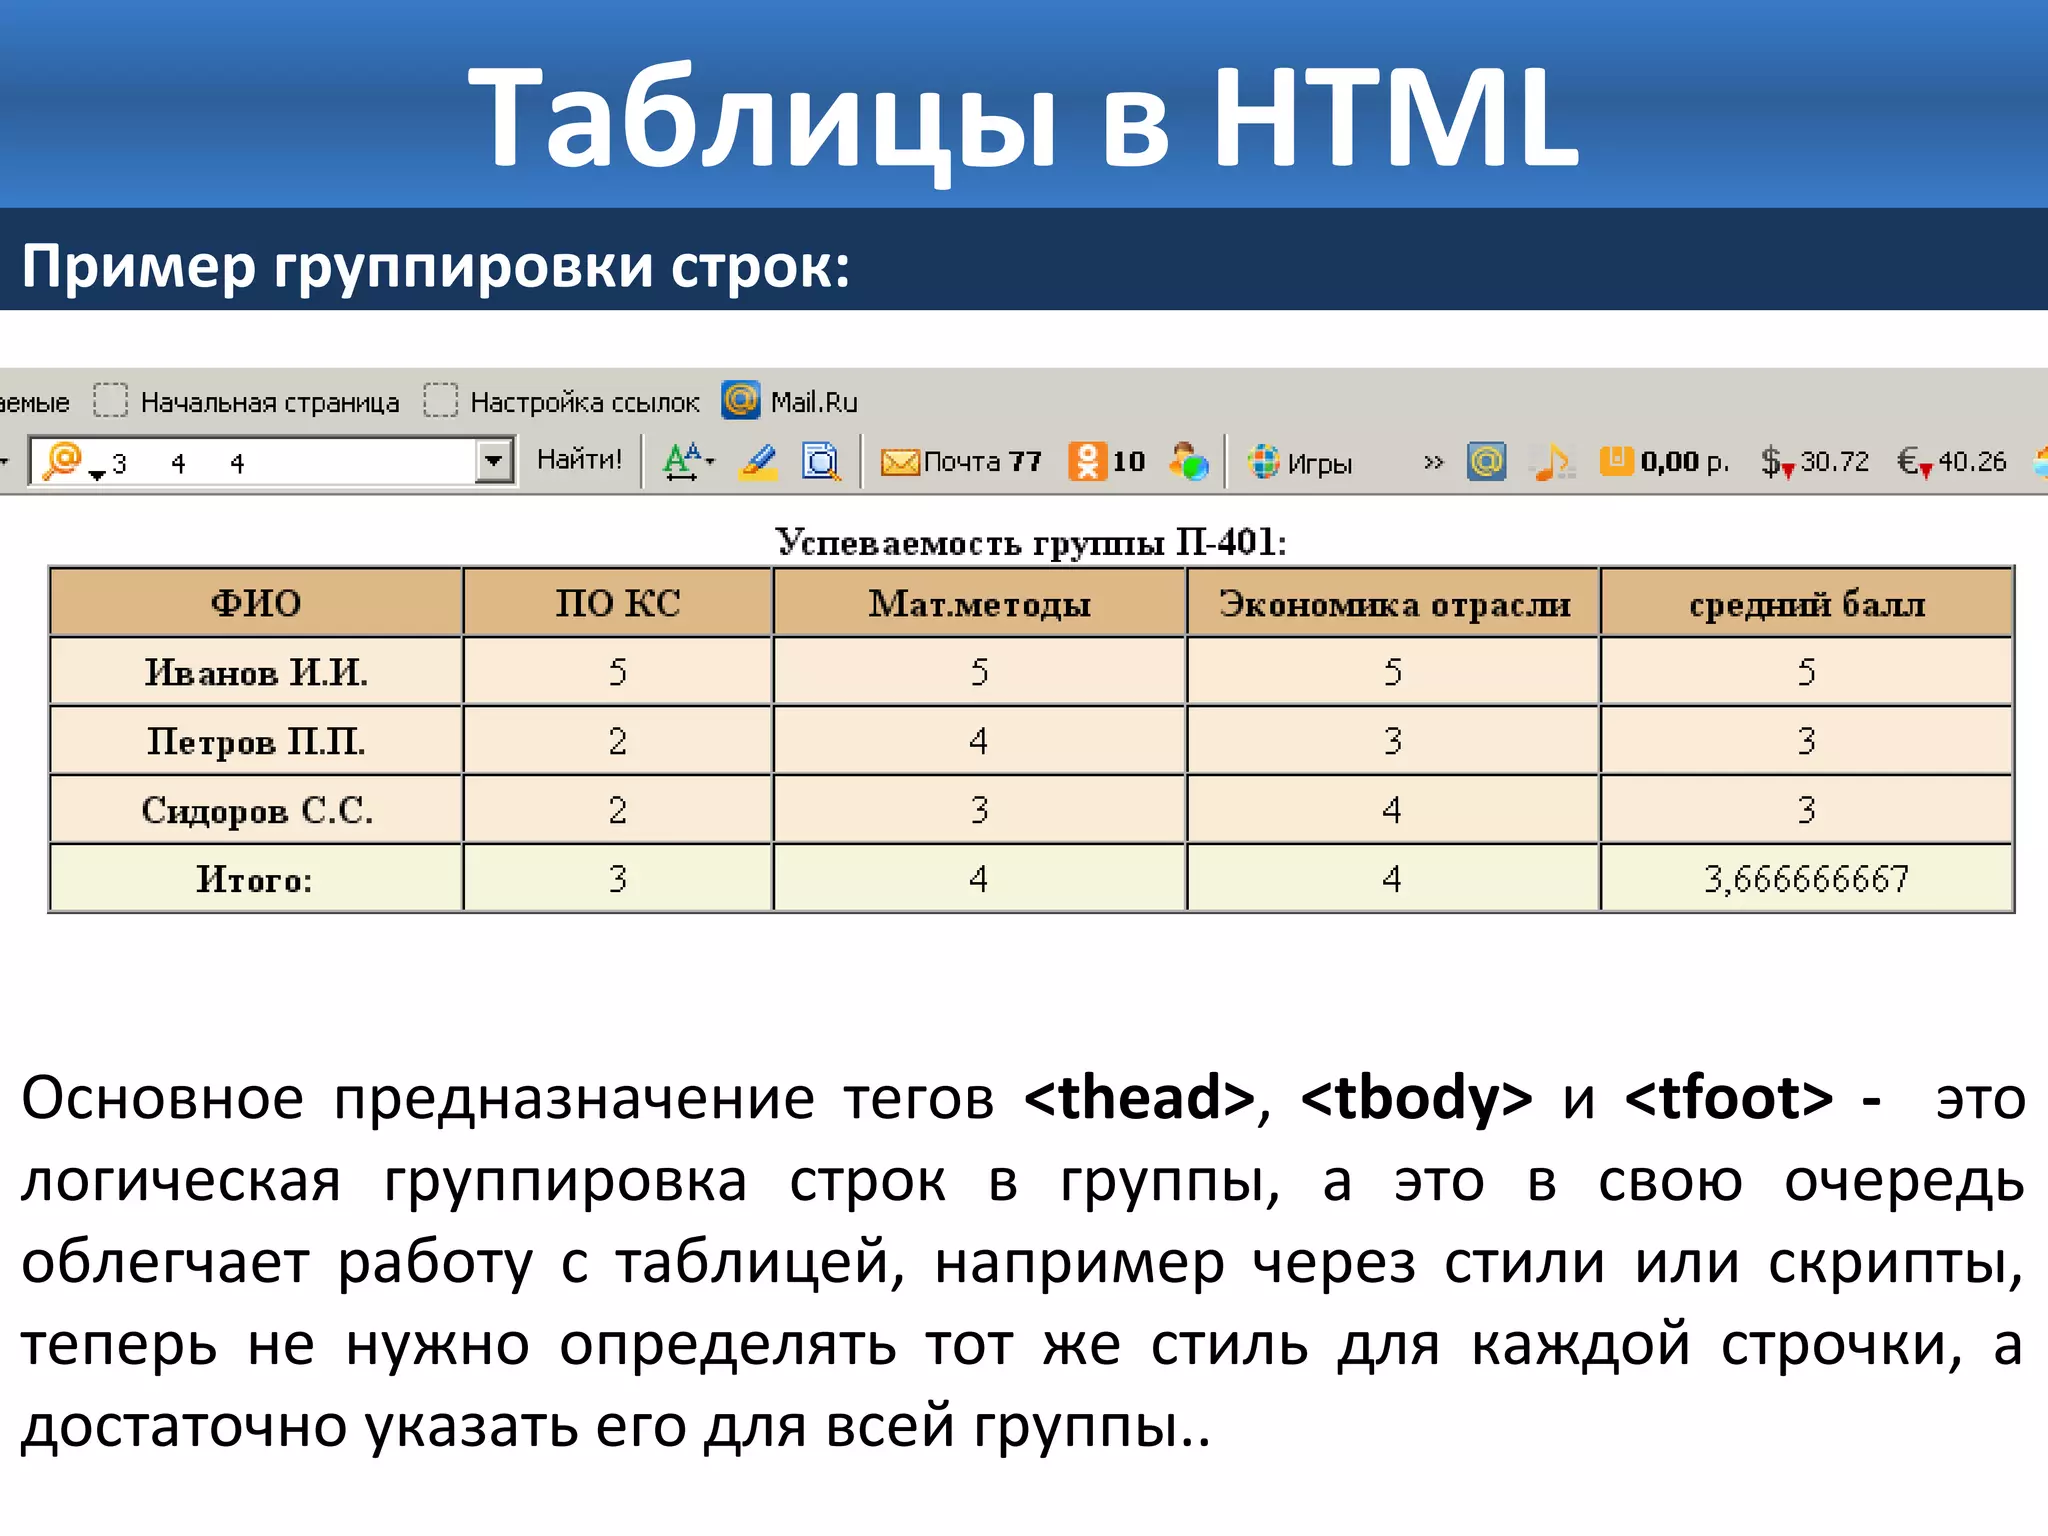Click Сидоров С.С. Экономика отрасли cell 4
Viewport: 2048px width, 1536px height.
(x=1392, y=810)
